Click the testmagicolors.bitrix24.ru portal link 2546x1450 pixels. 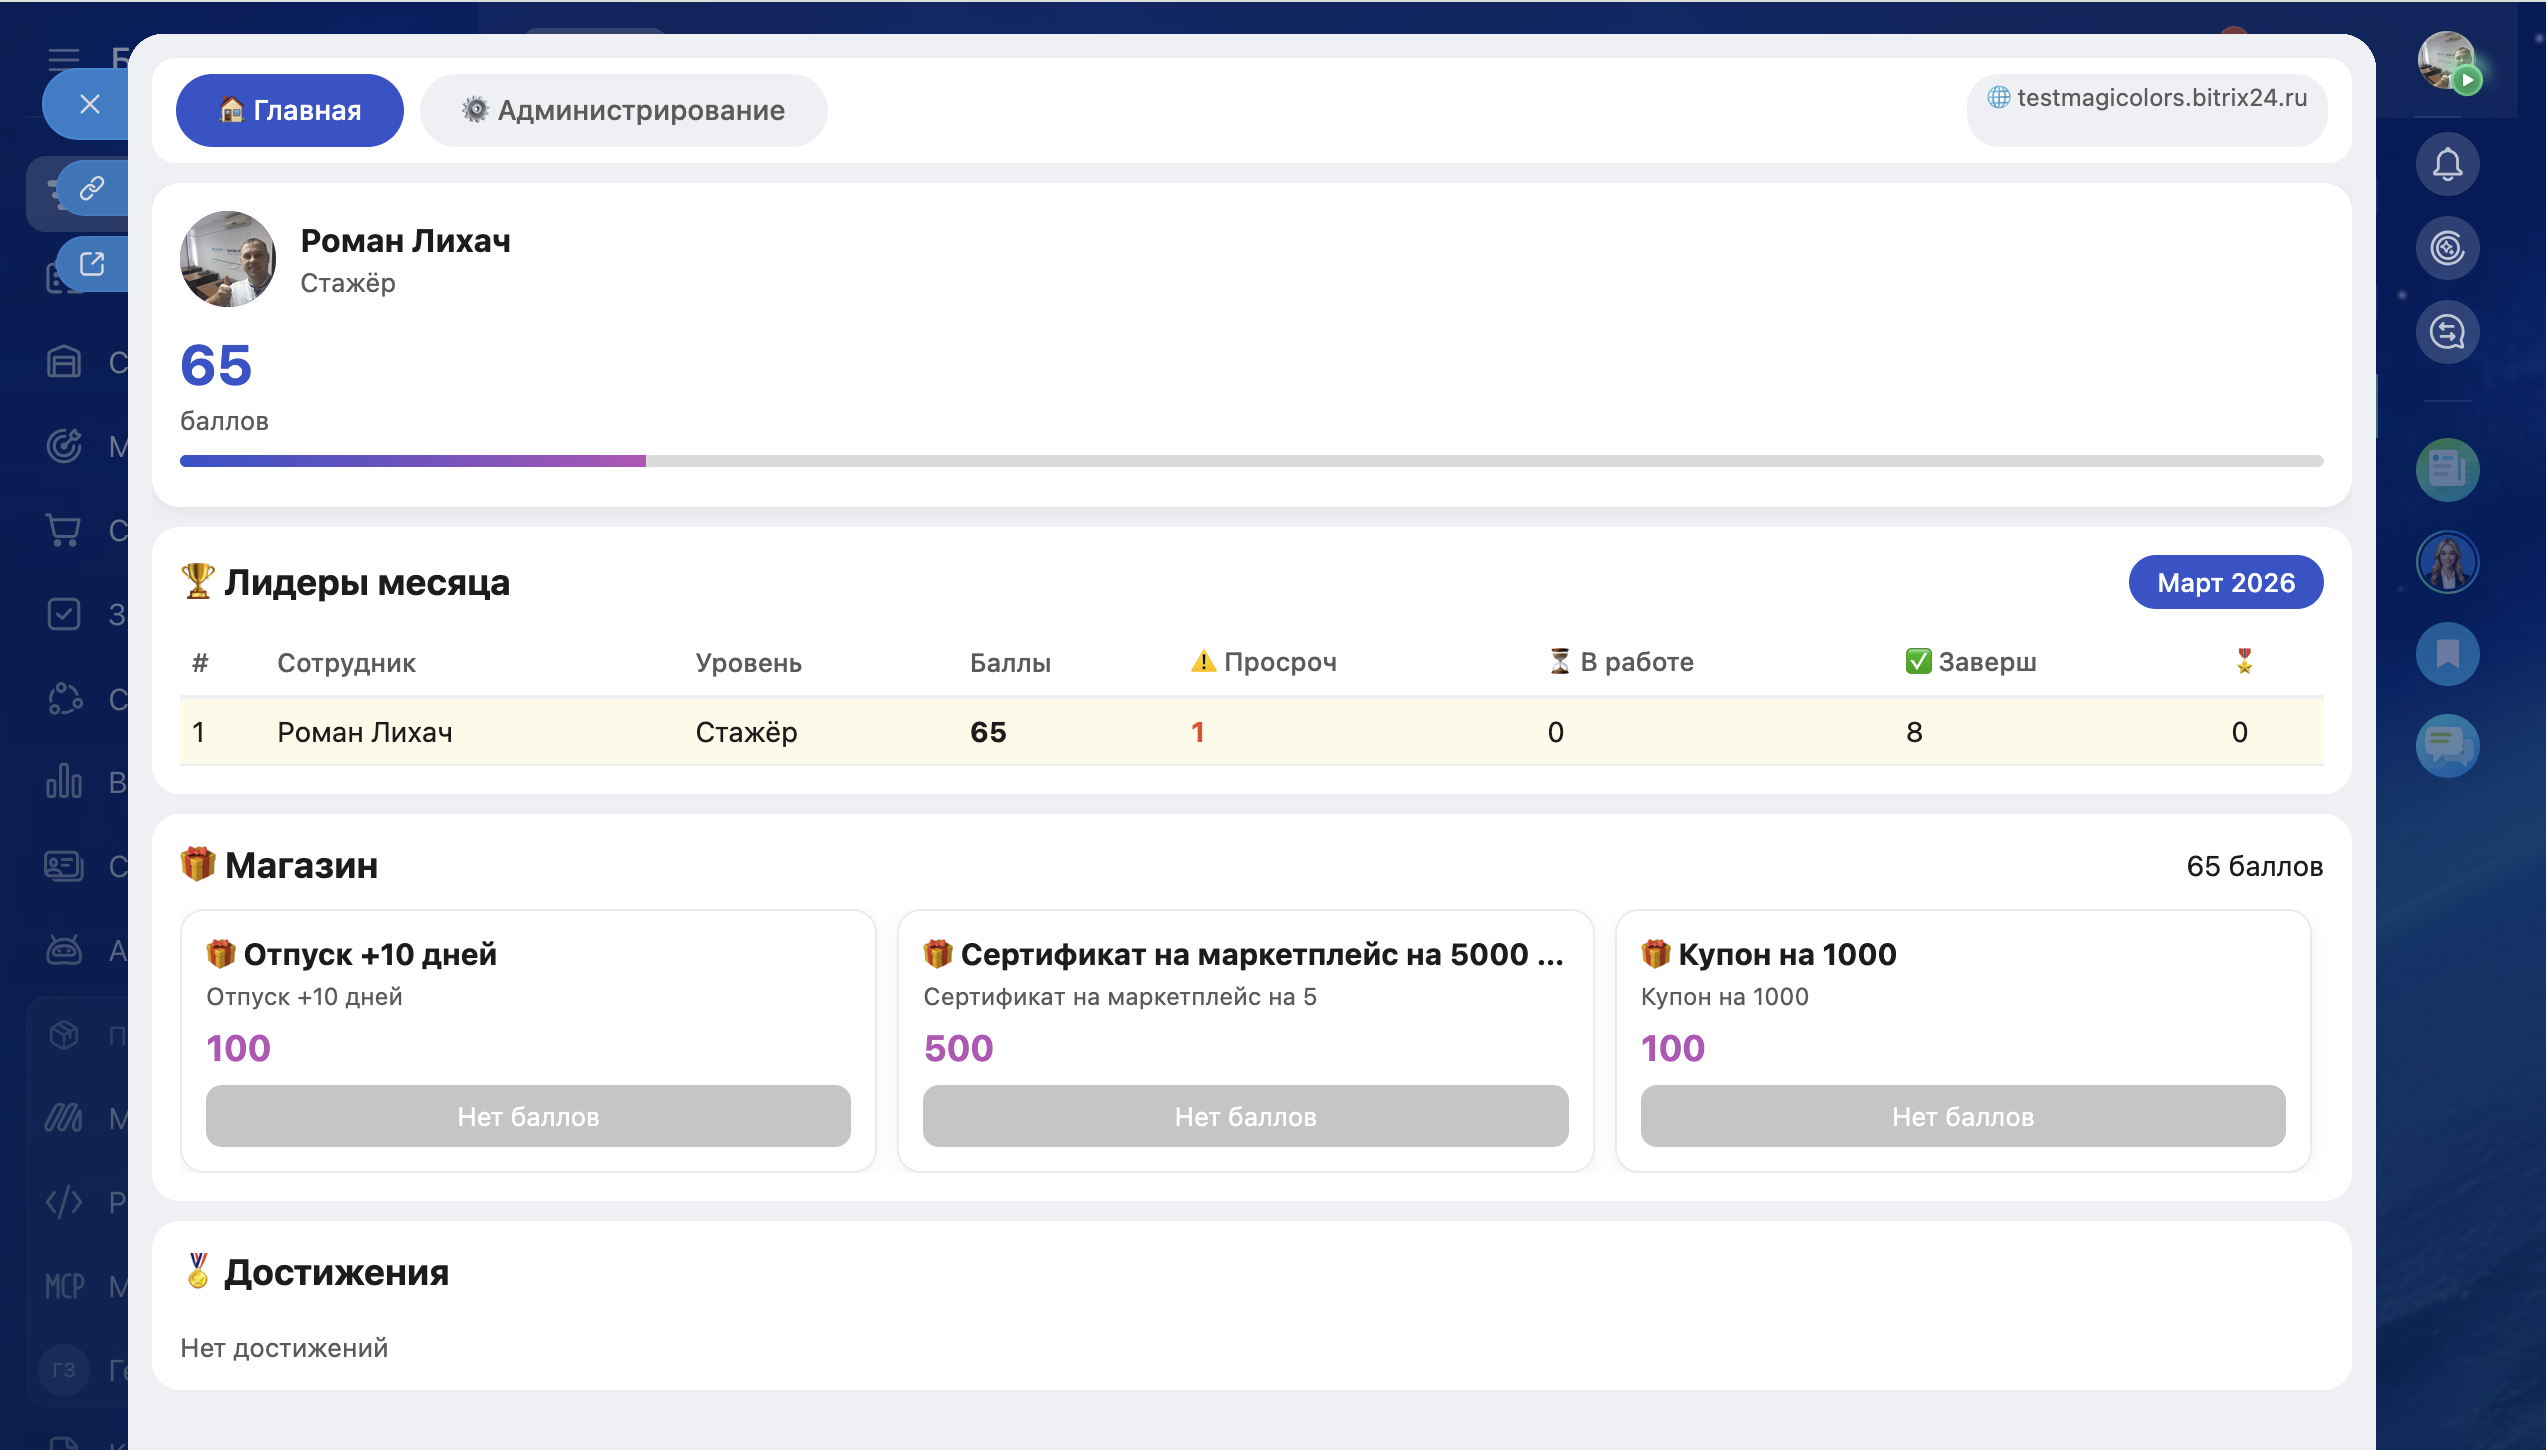point(2147,98)
